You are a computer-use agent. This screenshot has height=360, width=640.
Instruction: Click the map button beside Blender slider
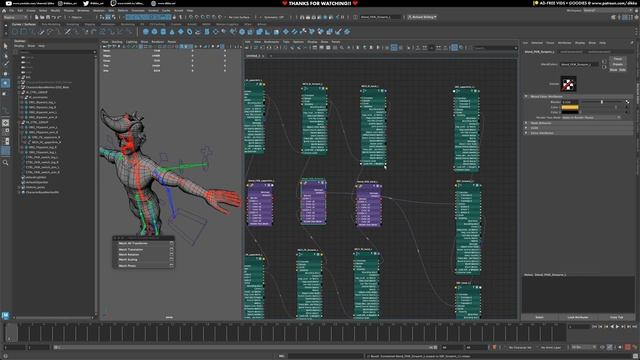(x=627, y=102)
